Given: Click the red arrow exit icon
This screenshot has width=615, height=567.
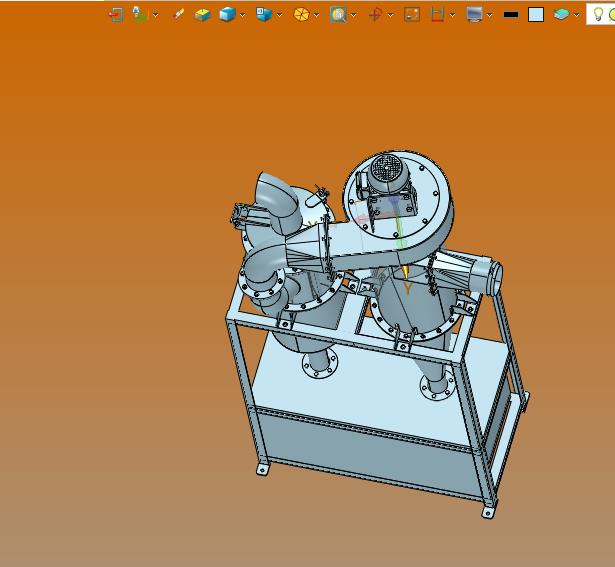Looking at the screenshot, I should coord(116,15).
